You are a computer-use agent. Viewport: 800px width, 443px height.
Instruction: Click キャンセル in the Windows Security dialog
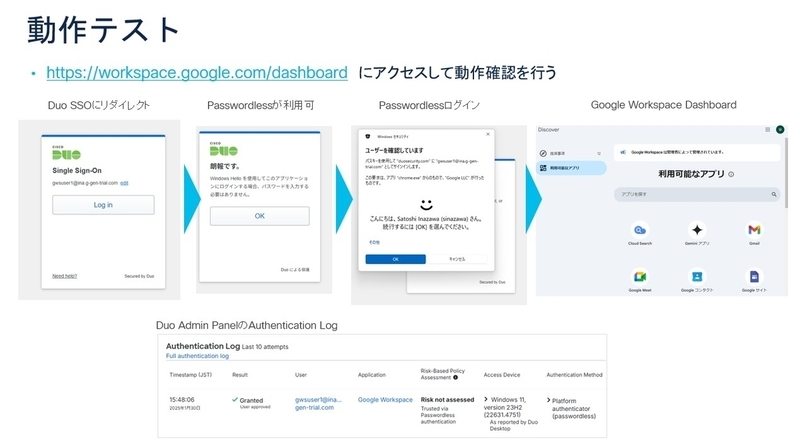click(x=457, y=259)
